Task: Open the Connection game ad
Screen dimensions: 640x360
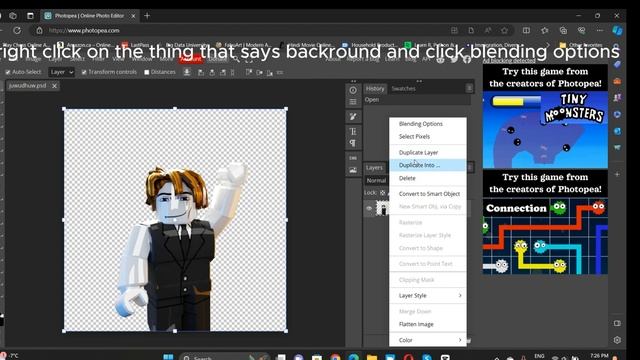Action: [x=545, y=222]
